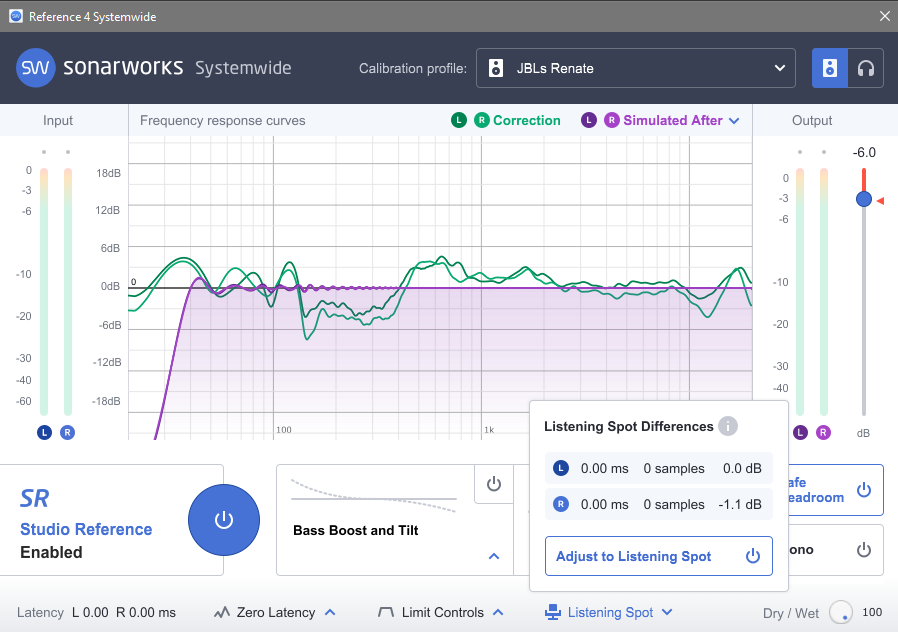Screen dimensions: 898x632
Task: Open the Zero Latency menu
Action: pyautogui.click(x=275, y=612)
